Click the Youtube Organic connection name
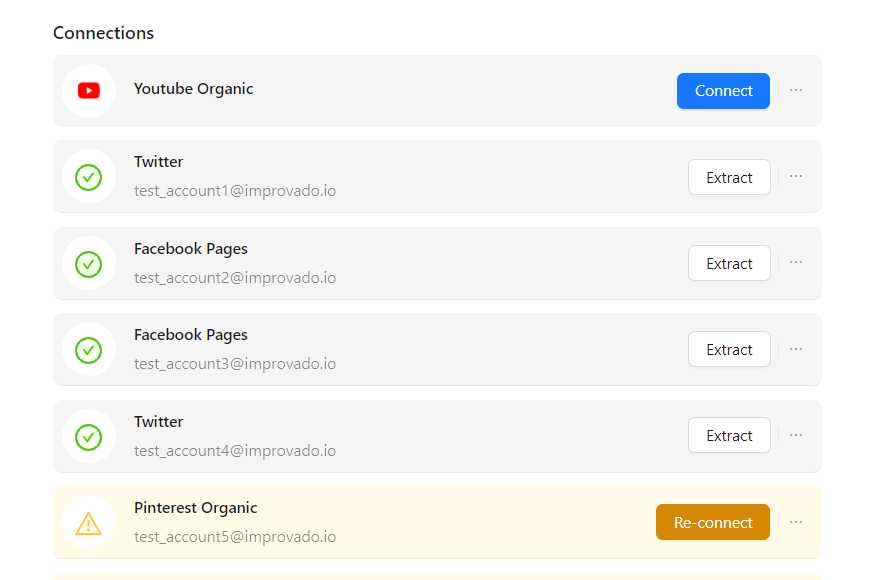876x580 pixels. [x=193, y=89]
